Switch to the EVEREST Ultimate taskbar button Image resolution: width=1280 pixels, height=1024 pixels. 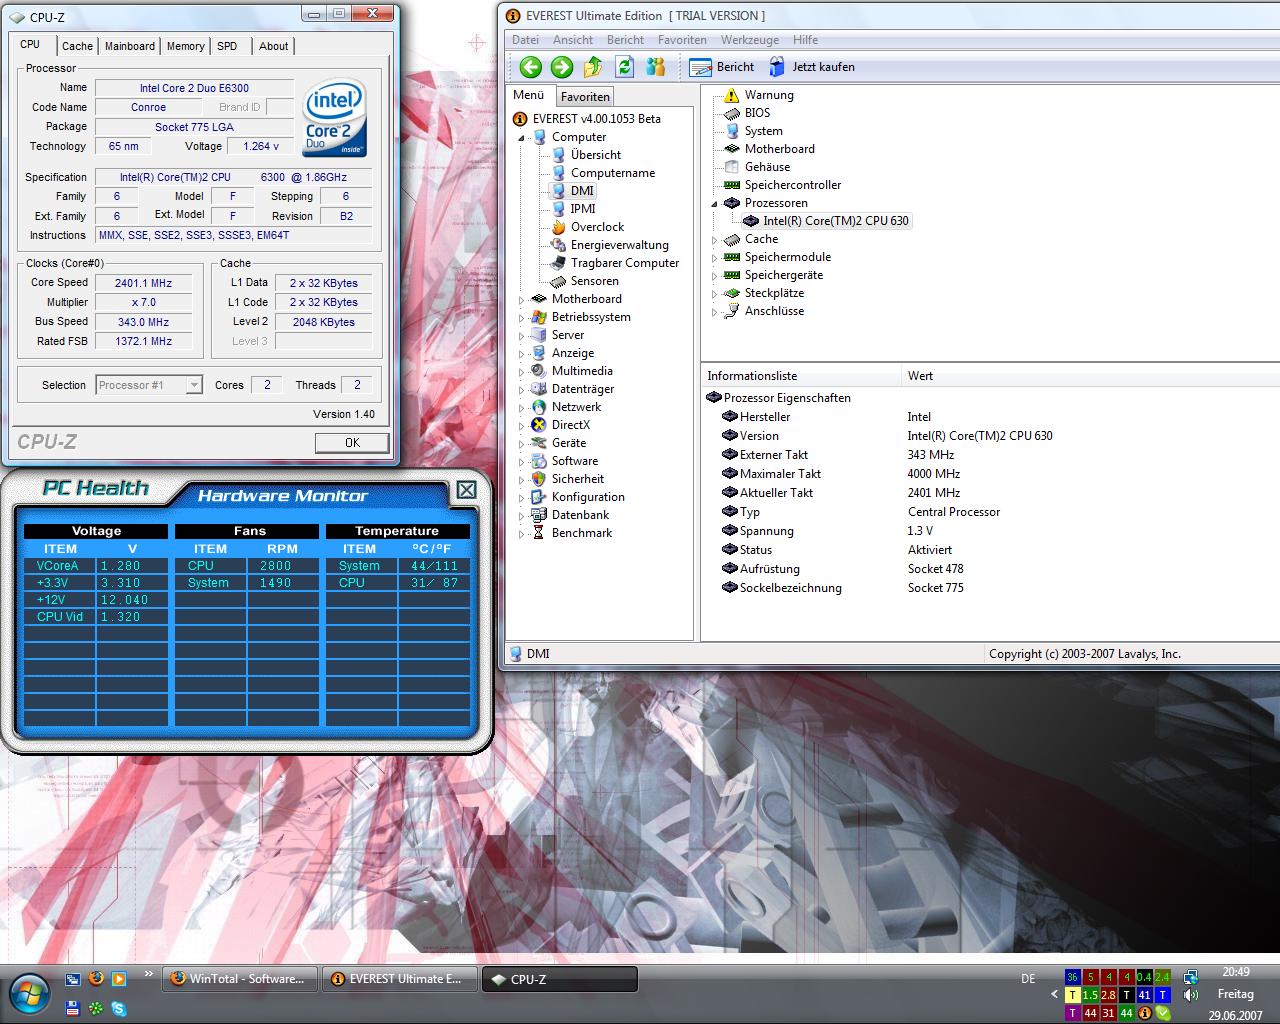pyautogui.click(x=400, y=979)
